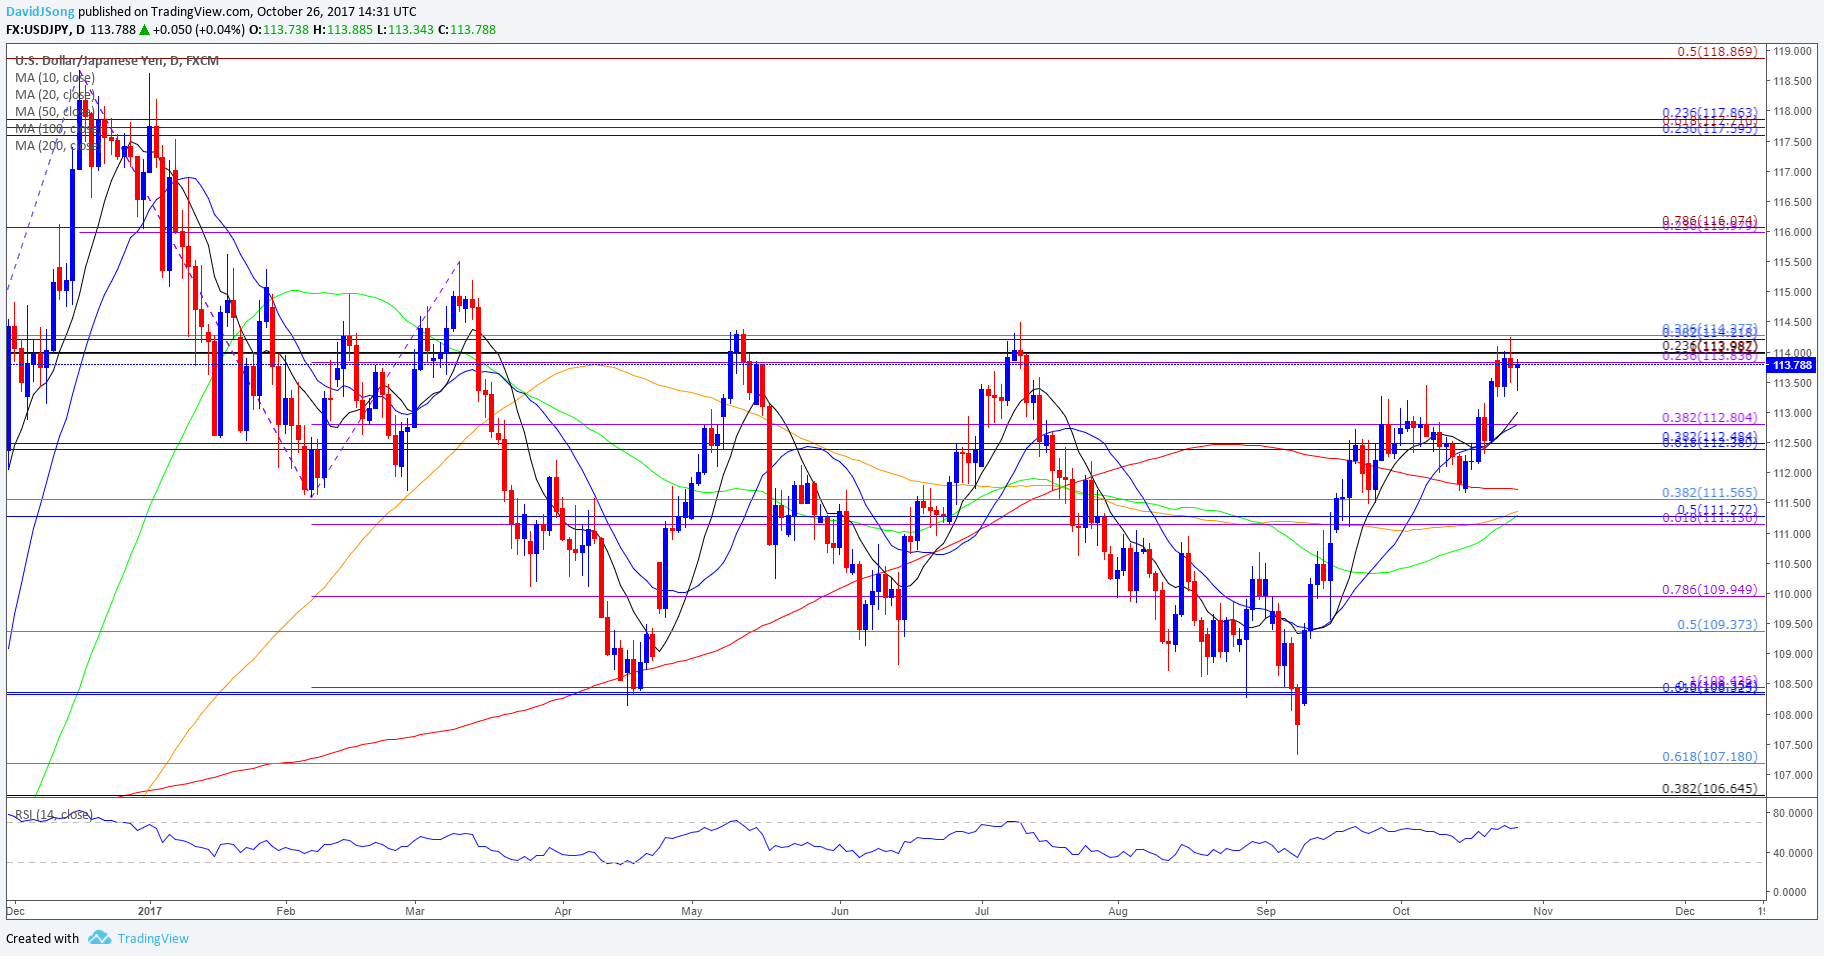Click the Nov time axis label
This screenshot has width=1824, height=956.
point(1543,911)
